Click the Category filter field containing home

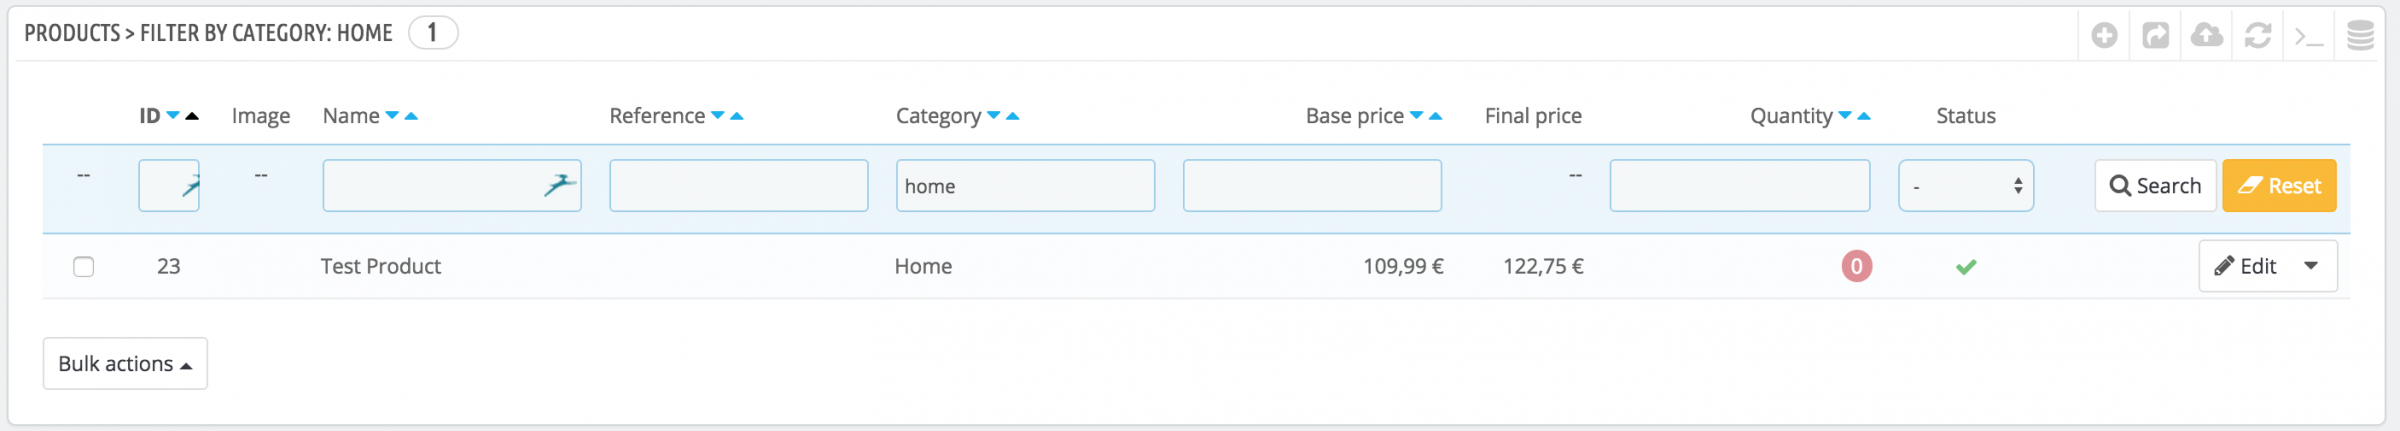coord(1025,186)
